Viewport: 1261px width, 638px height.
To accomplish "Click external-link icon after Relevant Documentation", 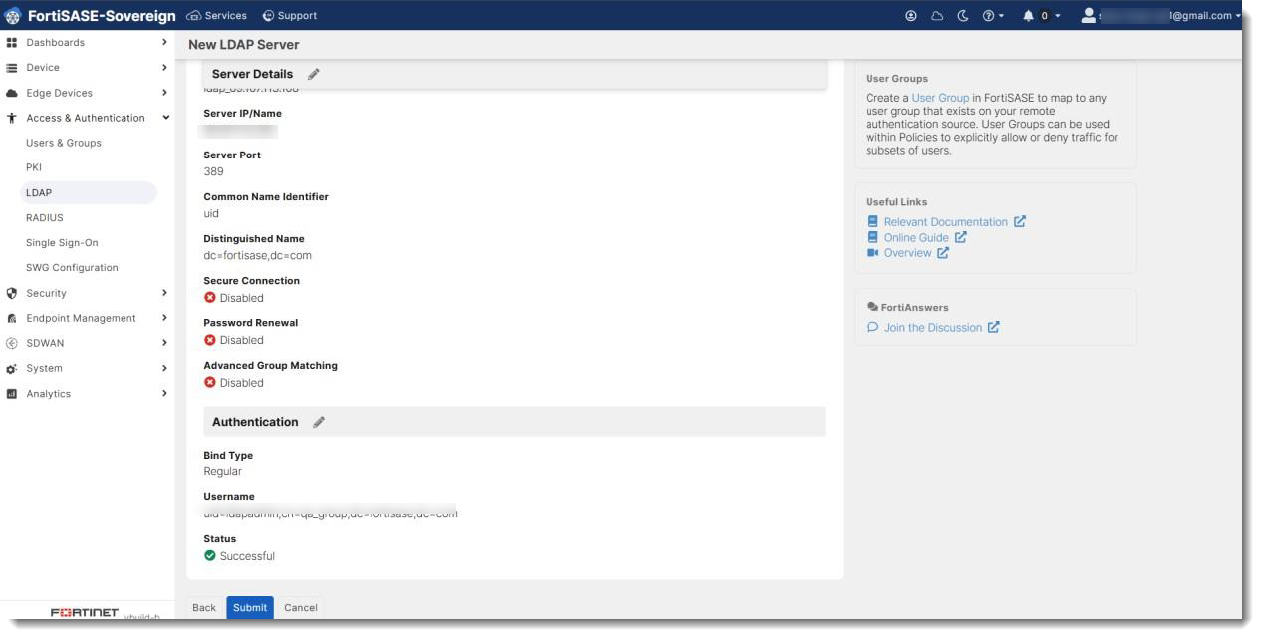I will 1020,221.
